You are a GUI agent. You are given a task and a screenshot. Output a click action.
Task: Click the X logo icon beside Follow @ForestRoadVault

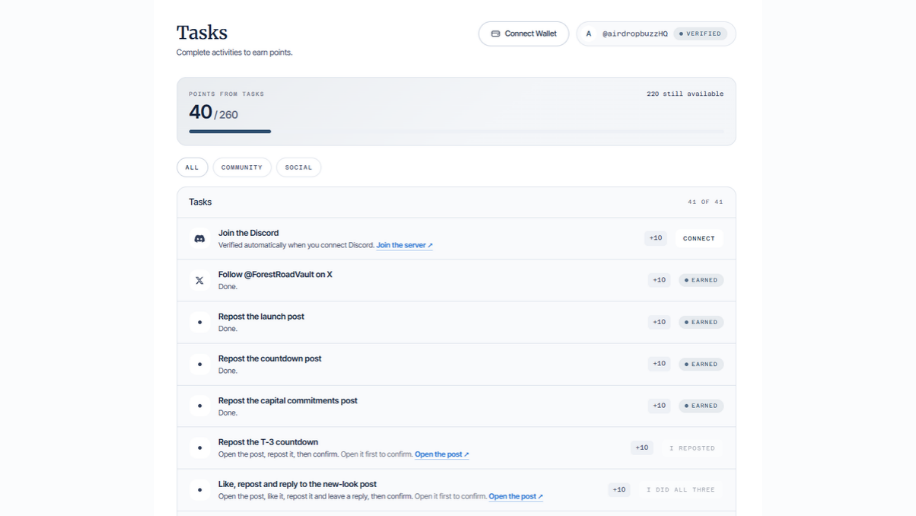coord(199,280)
